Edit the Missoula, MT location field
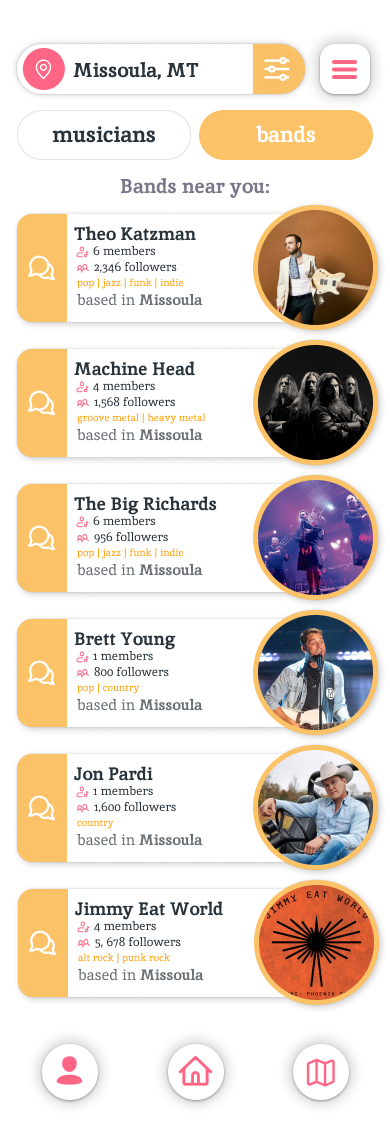This screenshot has height=1121, width=390. [x=136, y=70]
